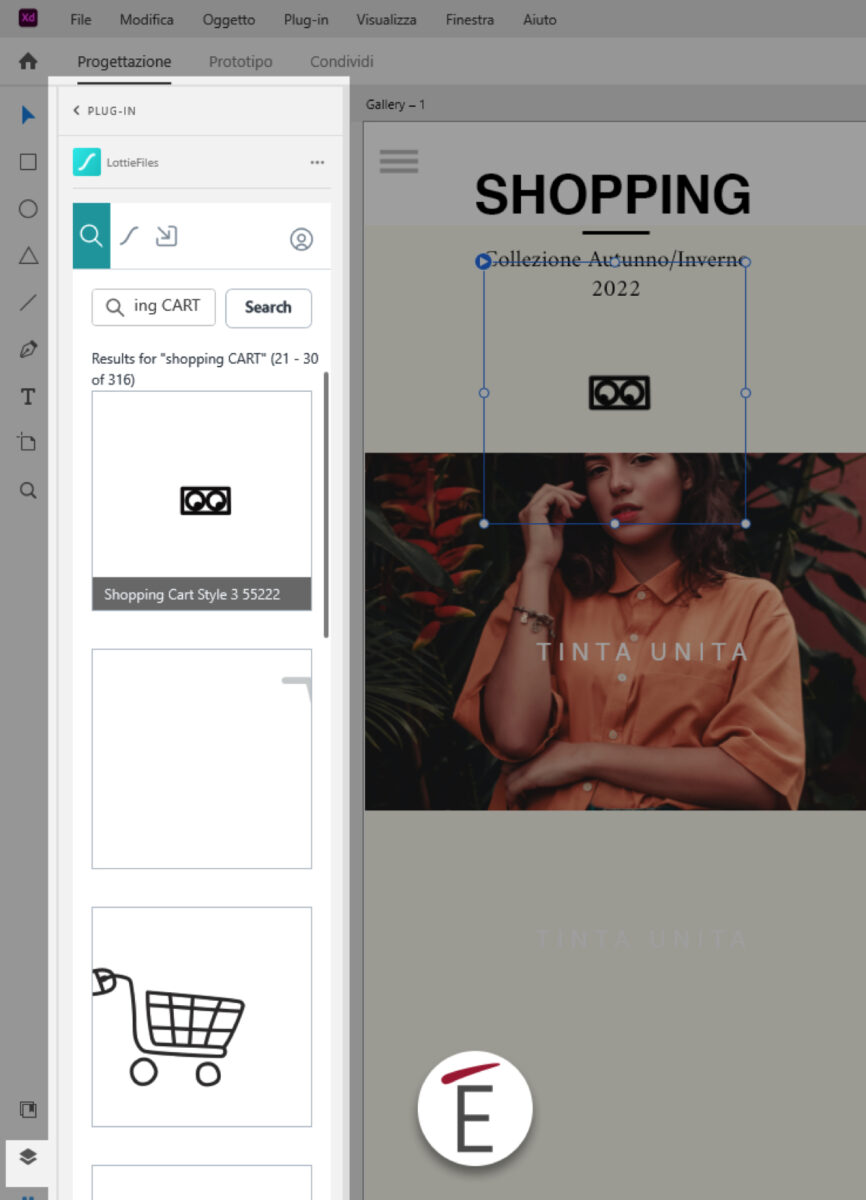Select the Ellipse tool
The image size is (866, 1200).
tap(28, 209)
